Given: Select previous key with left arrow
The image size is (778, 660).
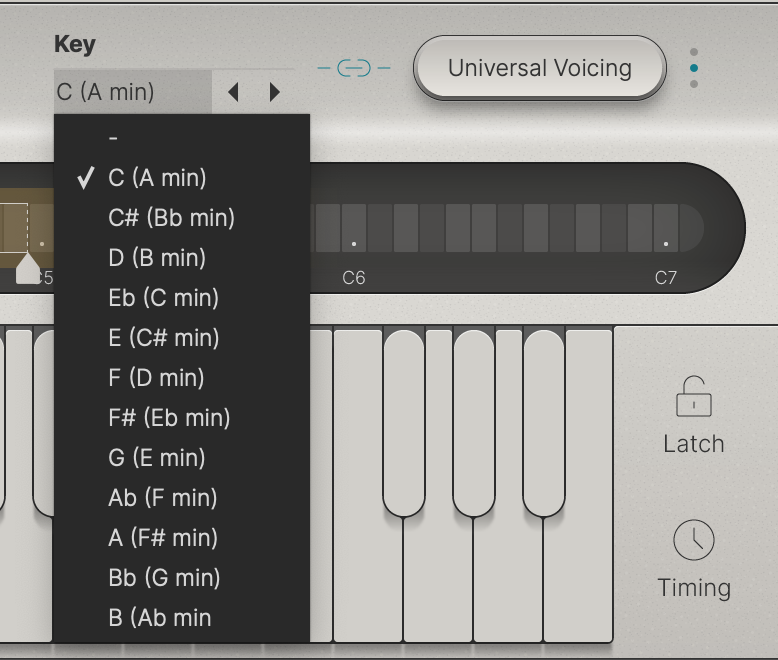Looking at the screenshot, I should [233, 92].
